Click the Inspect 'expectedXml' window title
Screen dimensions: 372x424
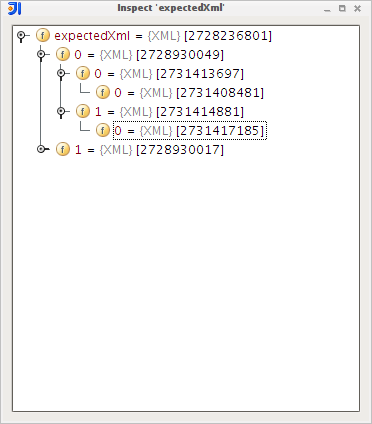click(x=171, y=8)
